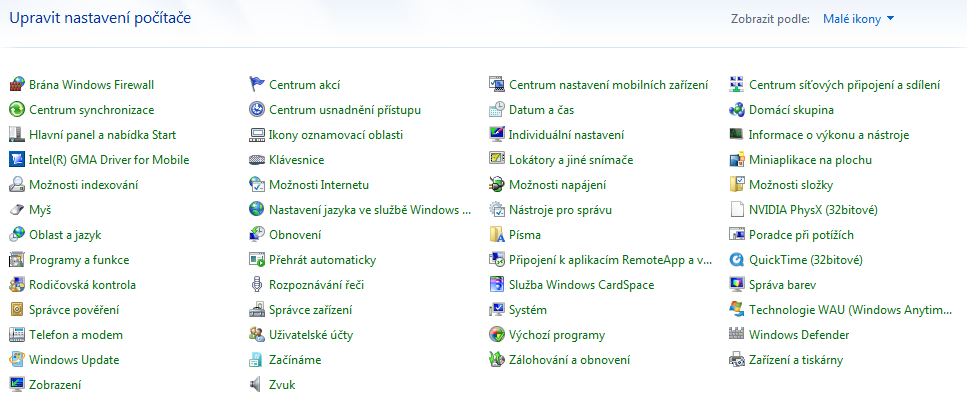
Task: Click the Rozpoznávání řeči microphone icon
Action: 257,284
